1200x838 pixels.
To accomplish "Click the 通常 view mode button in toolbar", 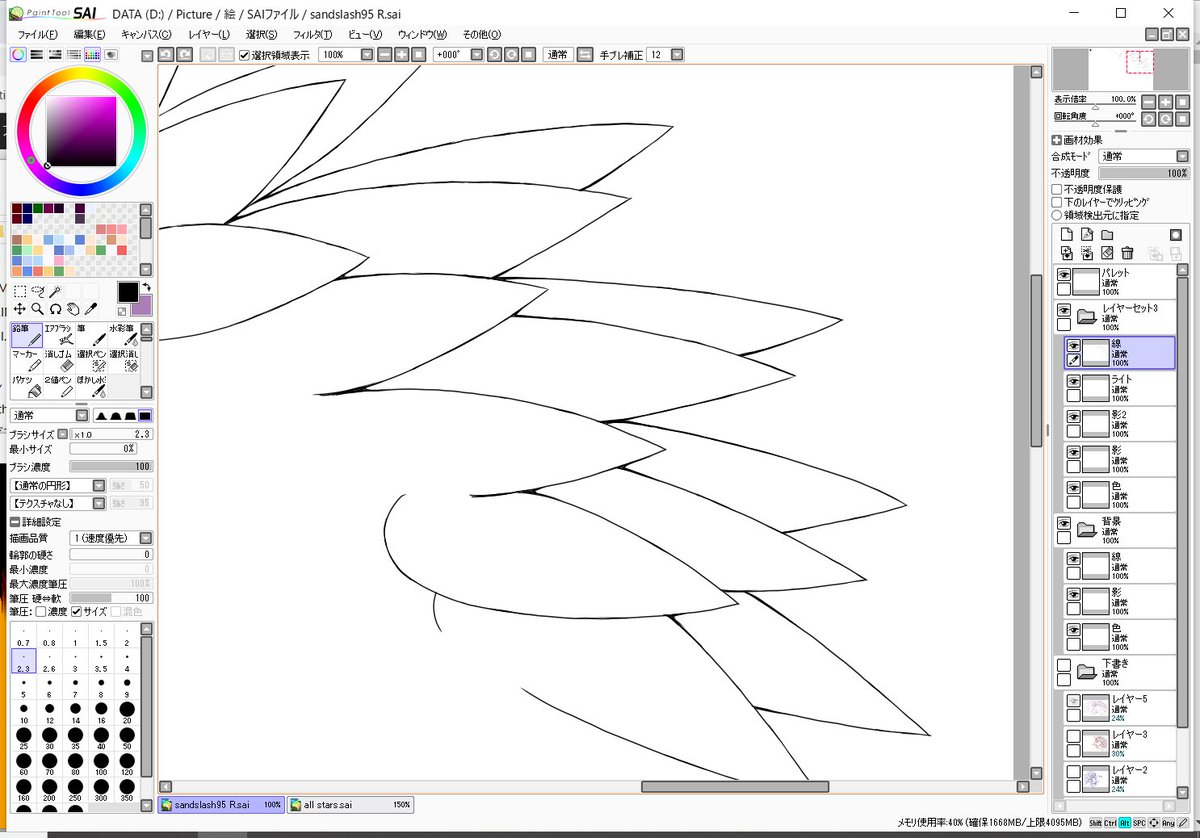I will pyautogui.click(x=557, y=55).
